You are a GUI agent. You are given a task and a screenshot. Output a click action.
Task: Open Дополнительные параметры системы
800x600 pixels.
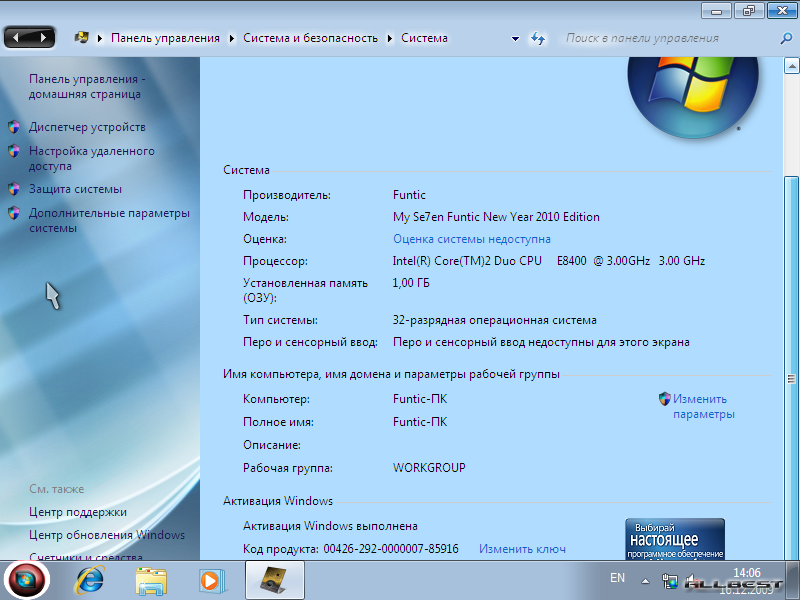click(109, 220)
